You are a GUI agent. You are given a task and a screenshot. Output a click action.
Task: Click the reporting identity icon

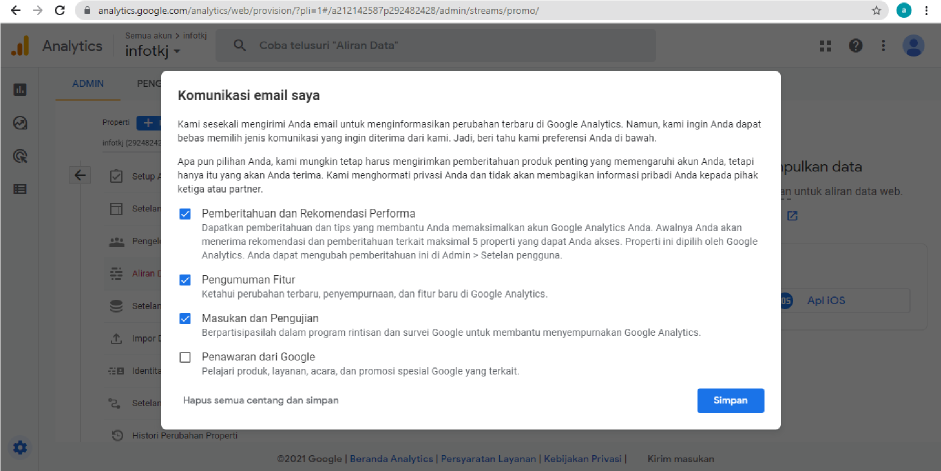pos(116,371)
